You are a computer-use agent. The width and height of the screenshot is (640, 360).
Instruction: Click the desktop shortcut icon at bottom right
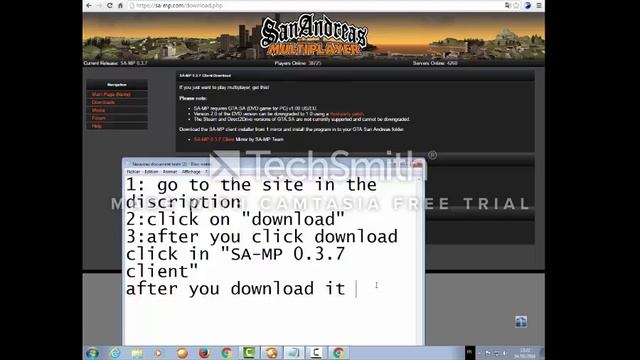tap(521, 322)
